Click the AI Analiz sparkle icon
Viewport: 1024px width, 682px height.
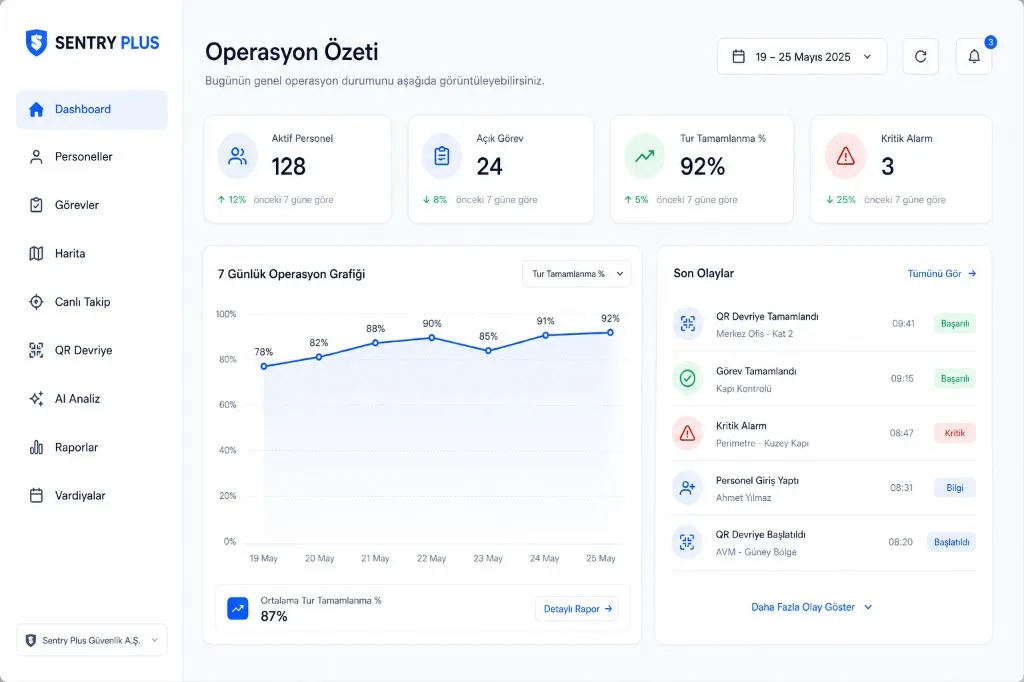[x=37, y=398]
